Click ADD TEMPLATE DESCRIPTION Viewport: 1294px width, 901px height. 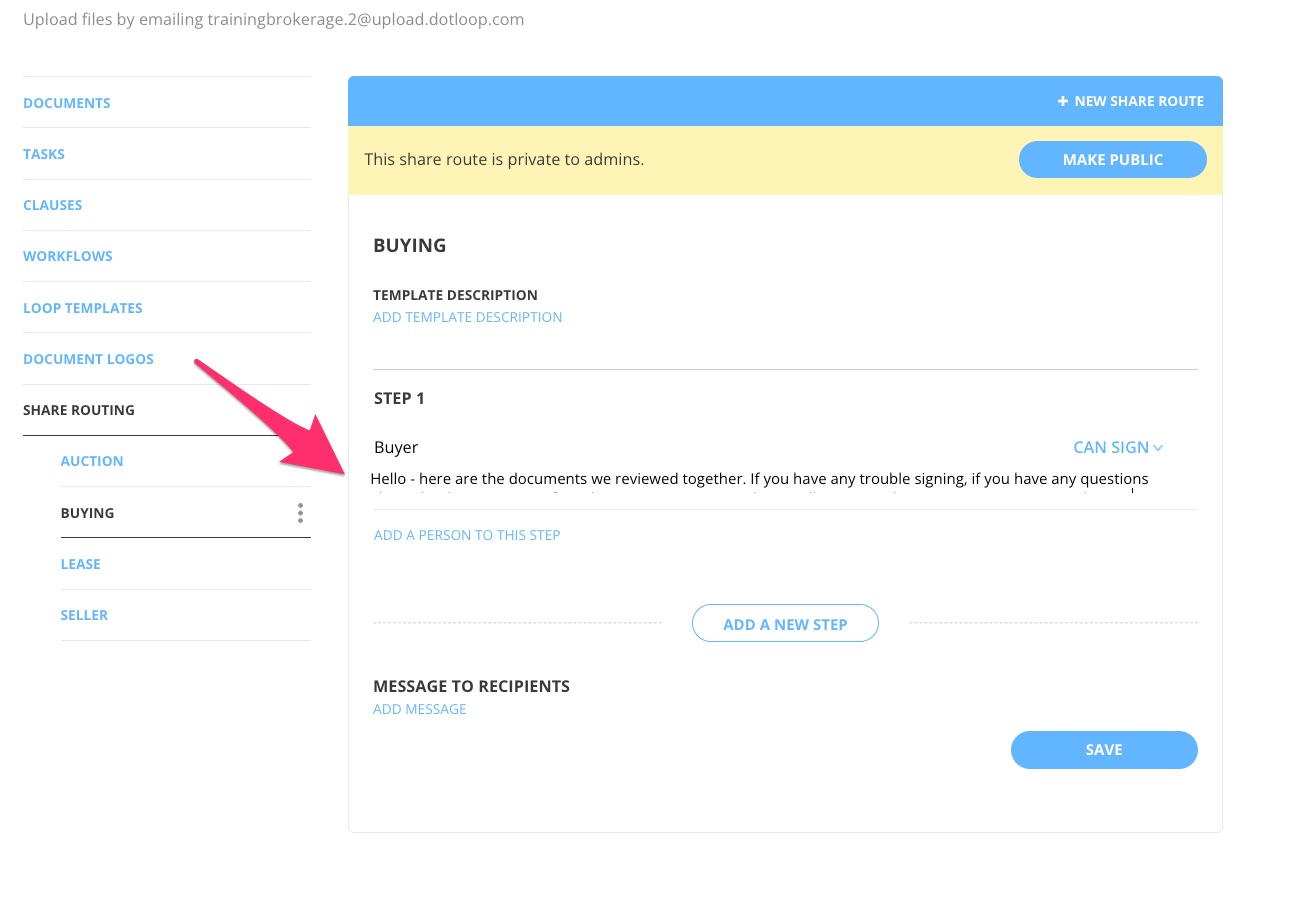tap(467, 316)
